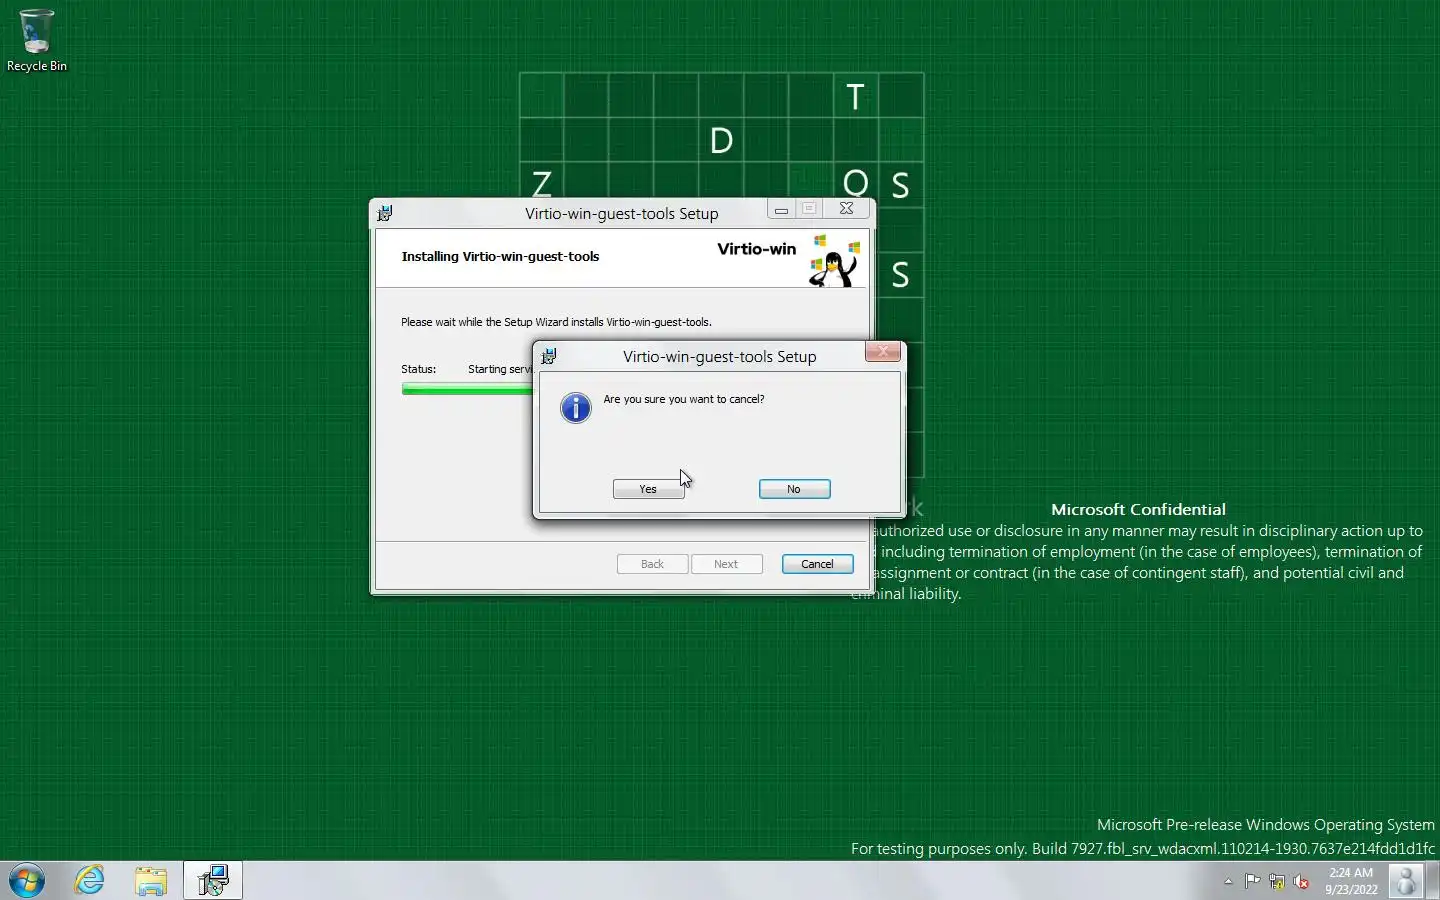Close the cancel confirmation dialog

(882, 351)
